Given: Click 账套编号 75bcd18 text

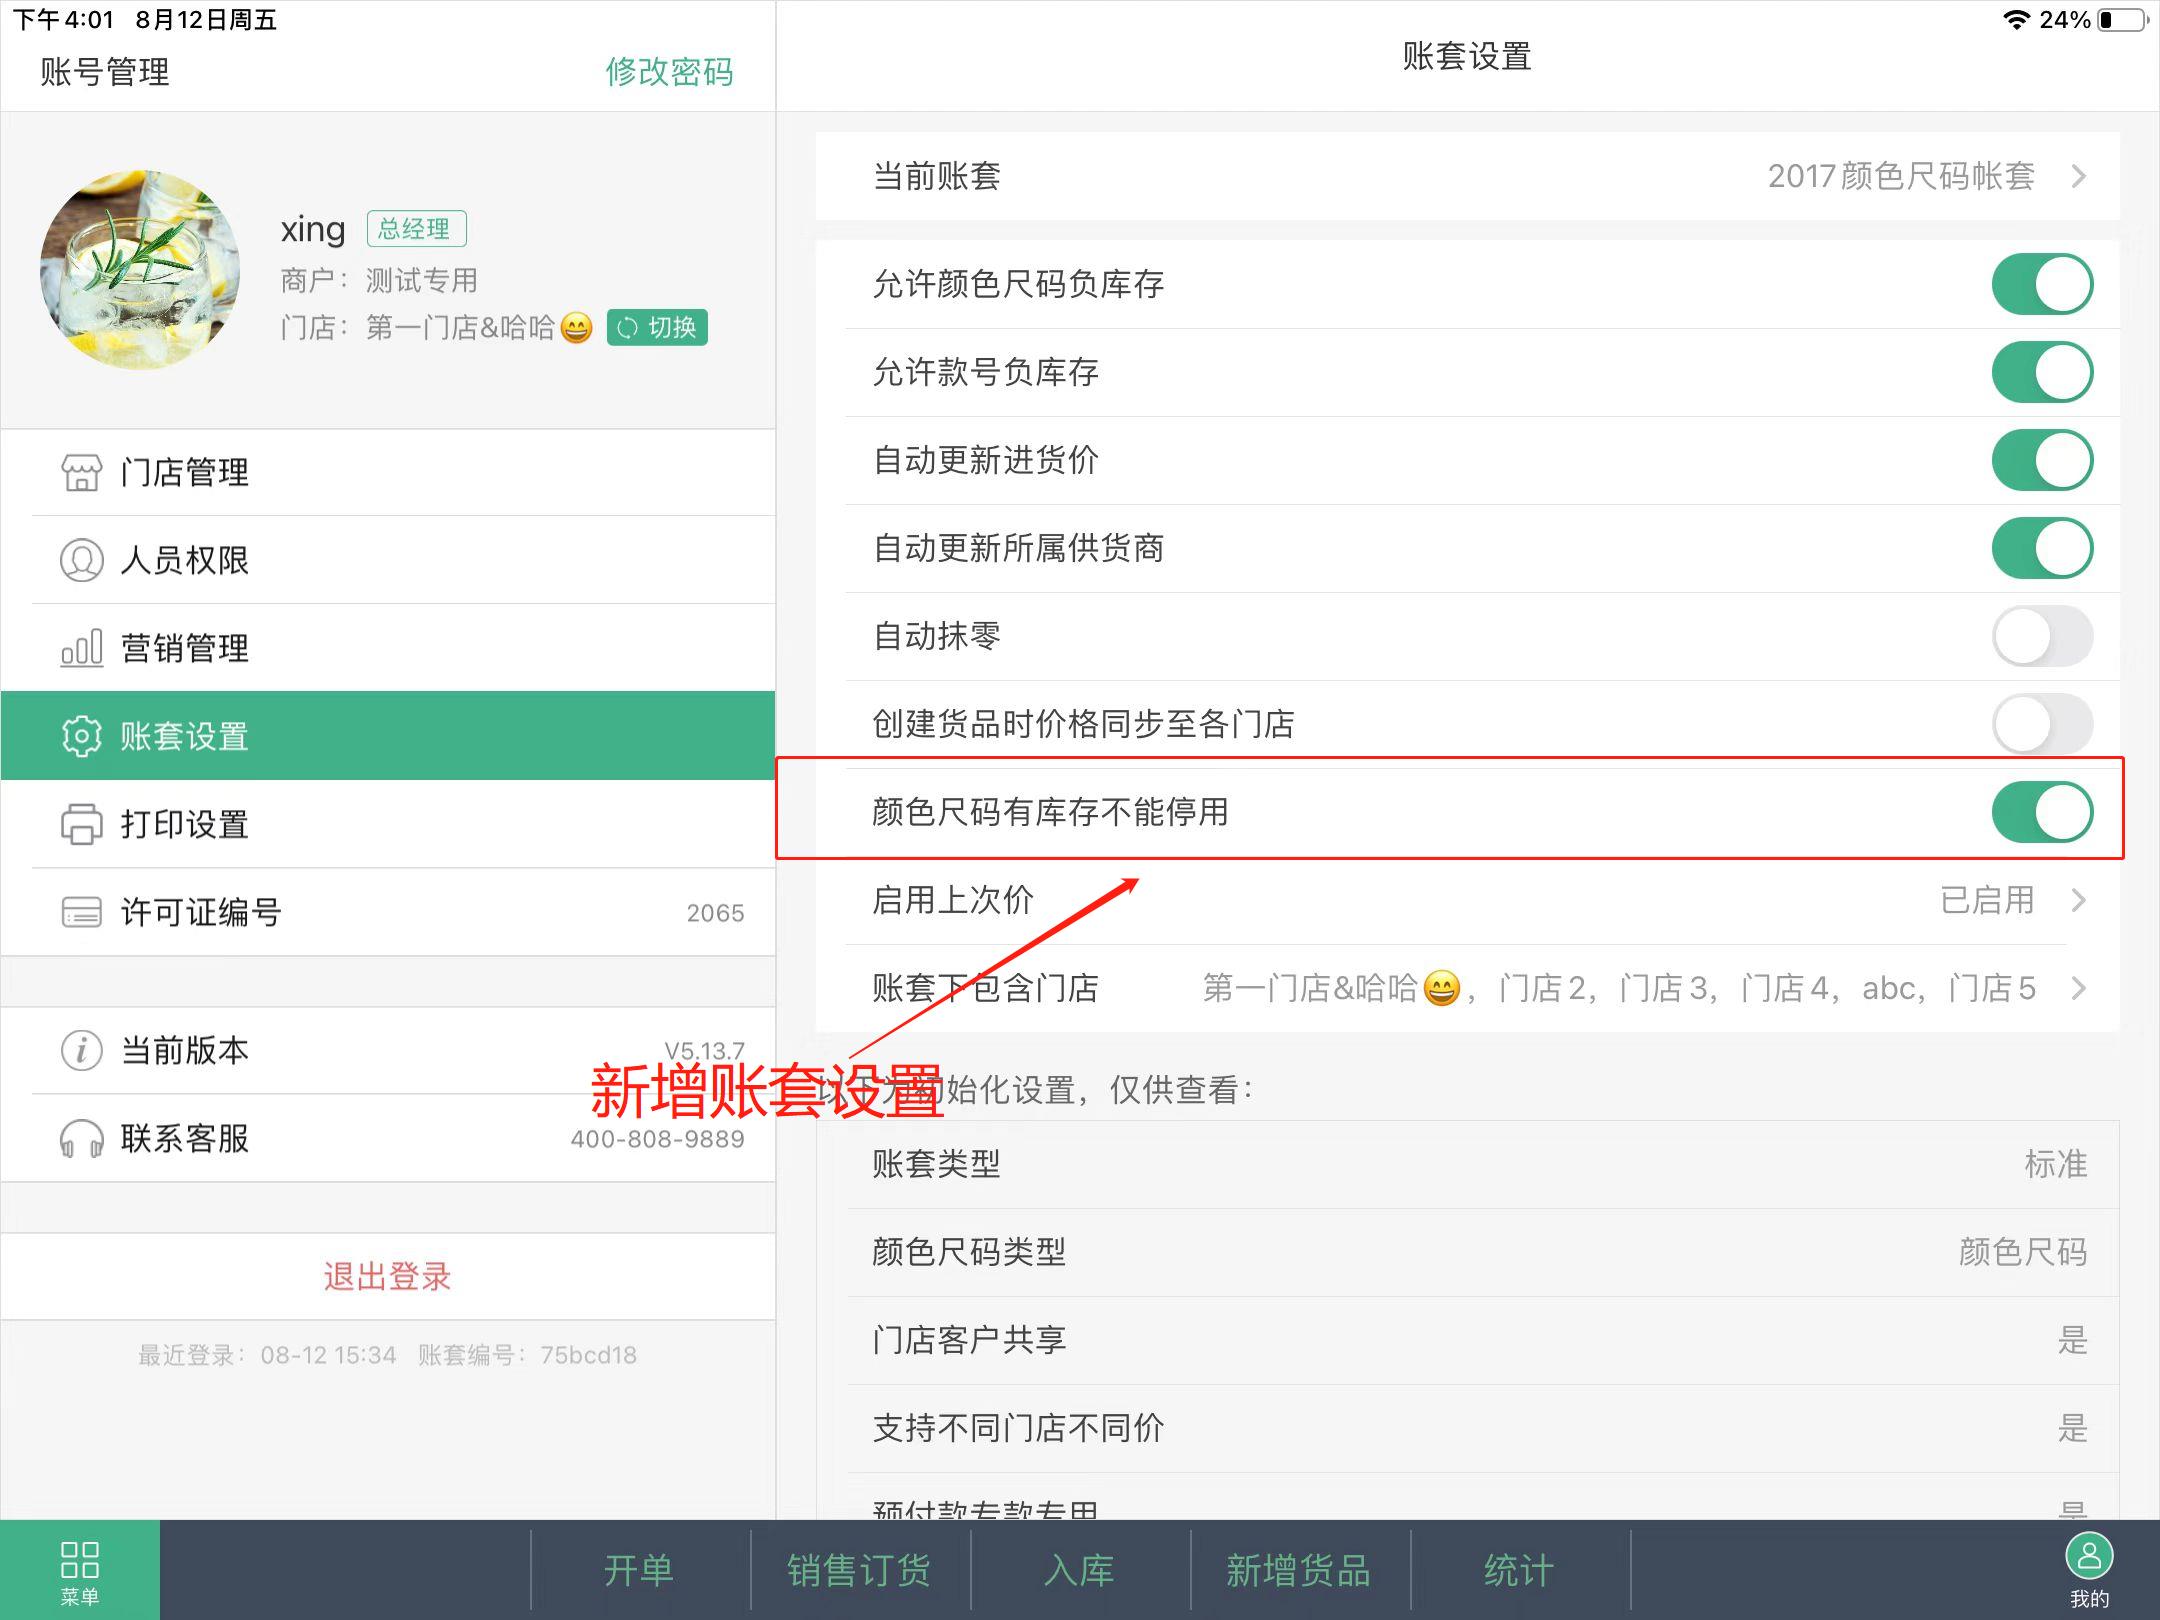Looking at the screenshot, I should (527, 1355).
